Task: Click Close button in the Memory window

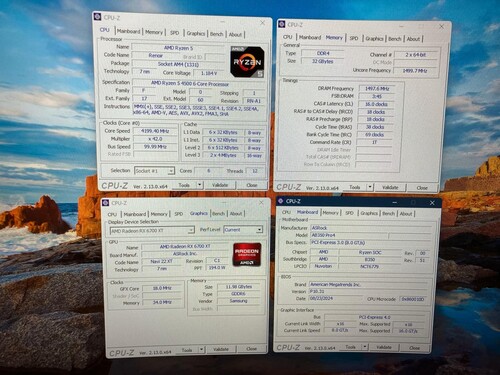Action: tap(422, 188)
